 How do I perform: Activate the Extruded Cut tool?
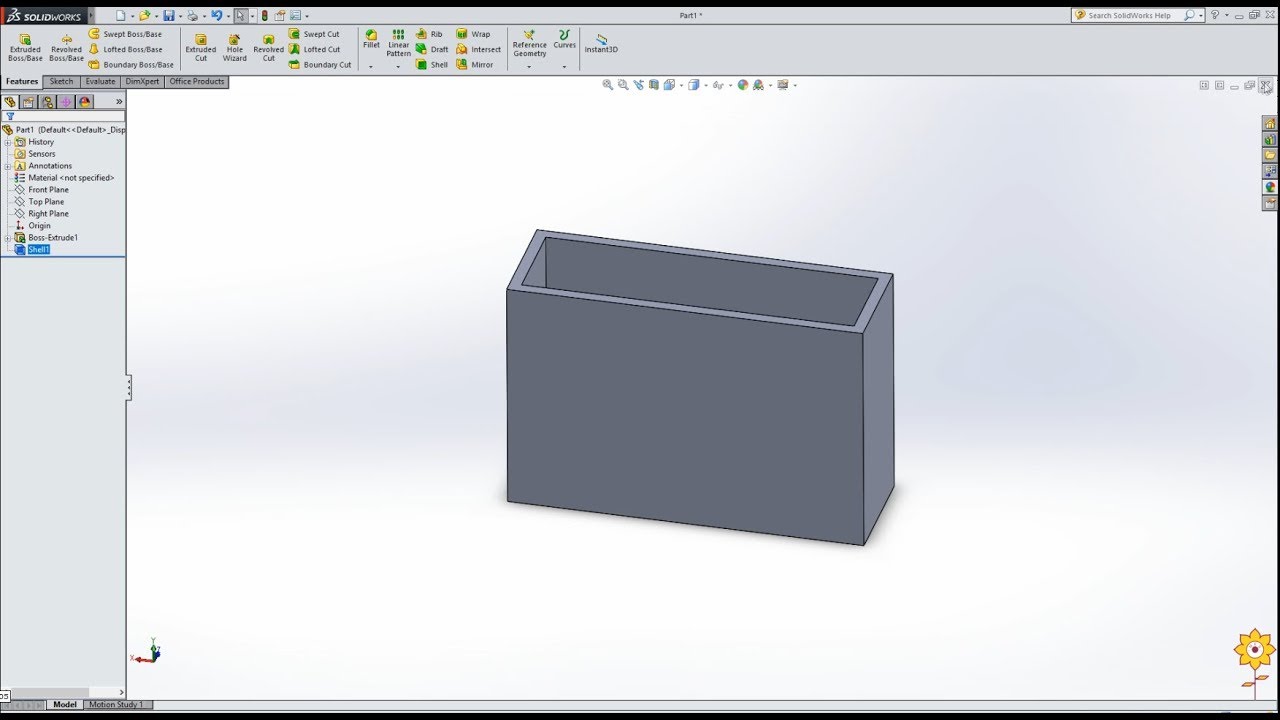[200, 47]
